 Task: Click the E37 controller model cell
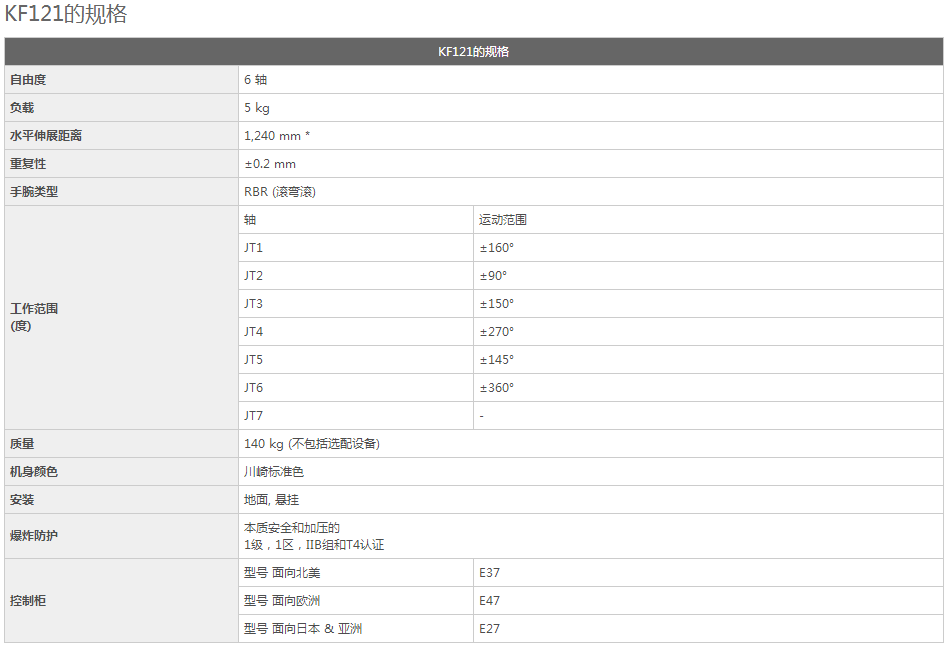coord(490,572)
